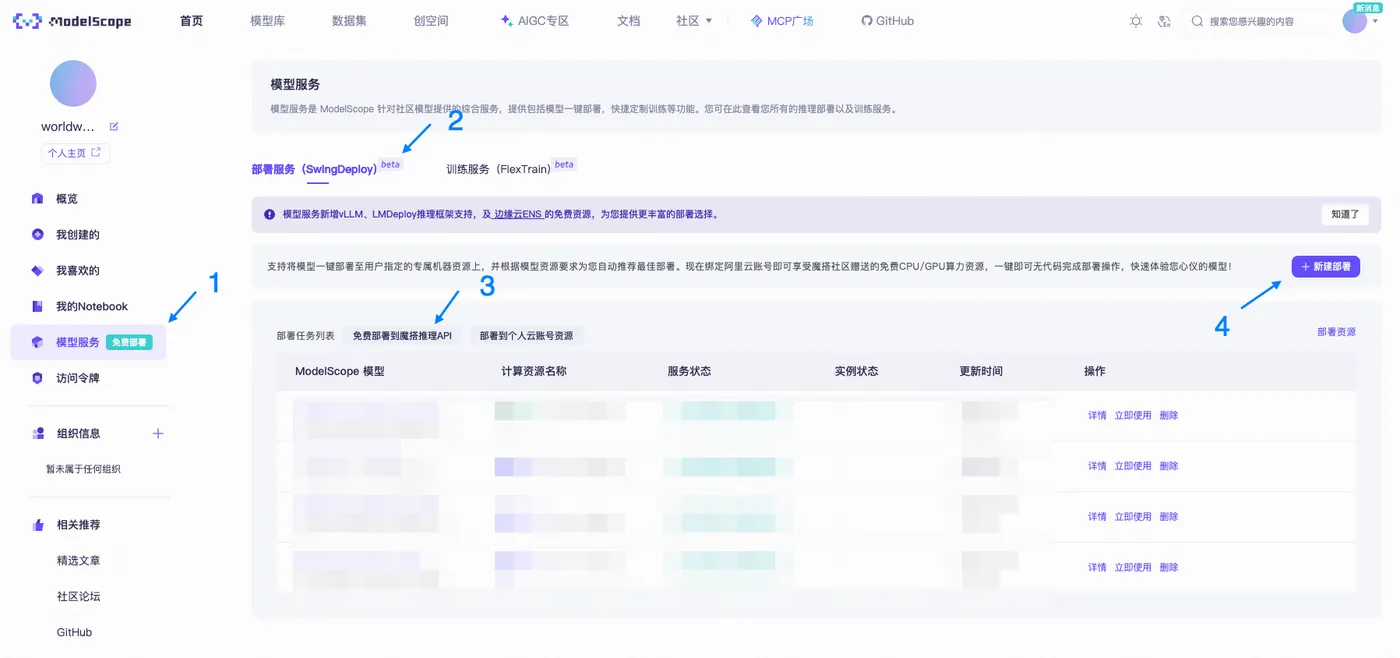
Task: Click the language switch icon in header
Action: [1164, 21]
